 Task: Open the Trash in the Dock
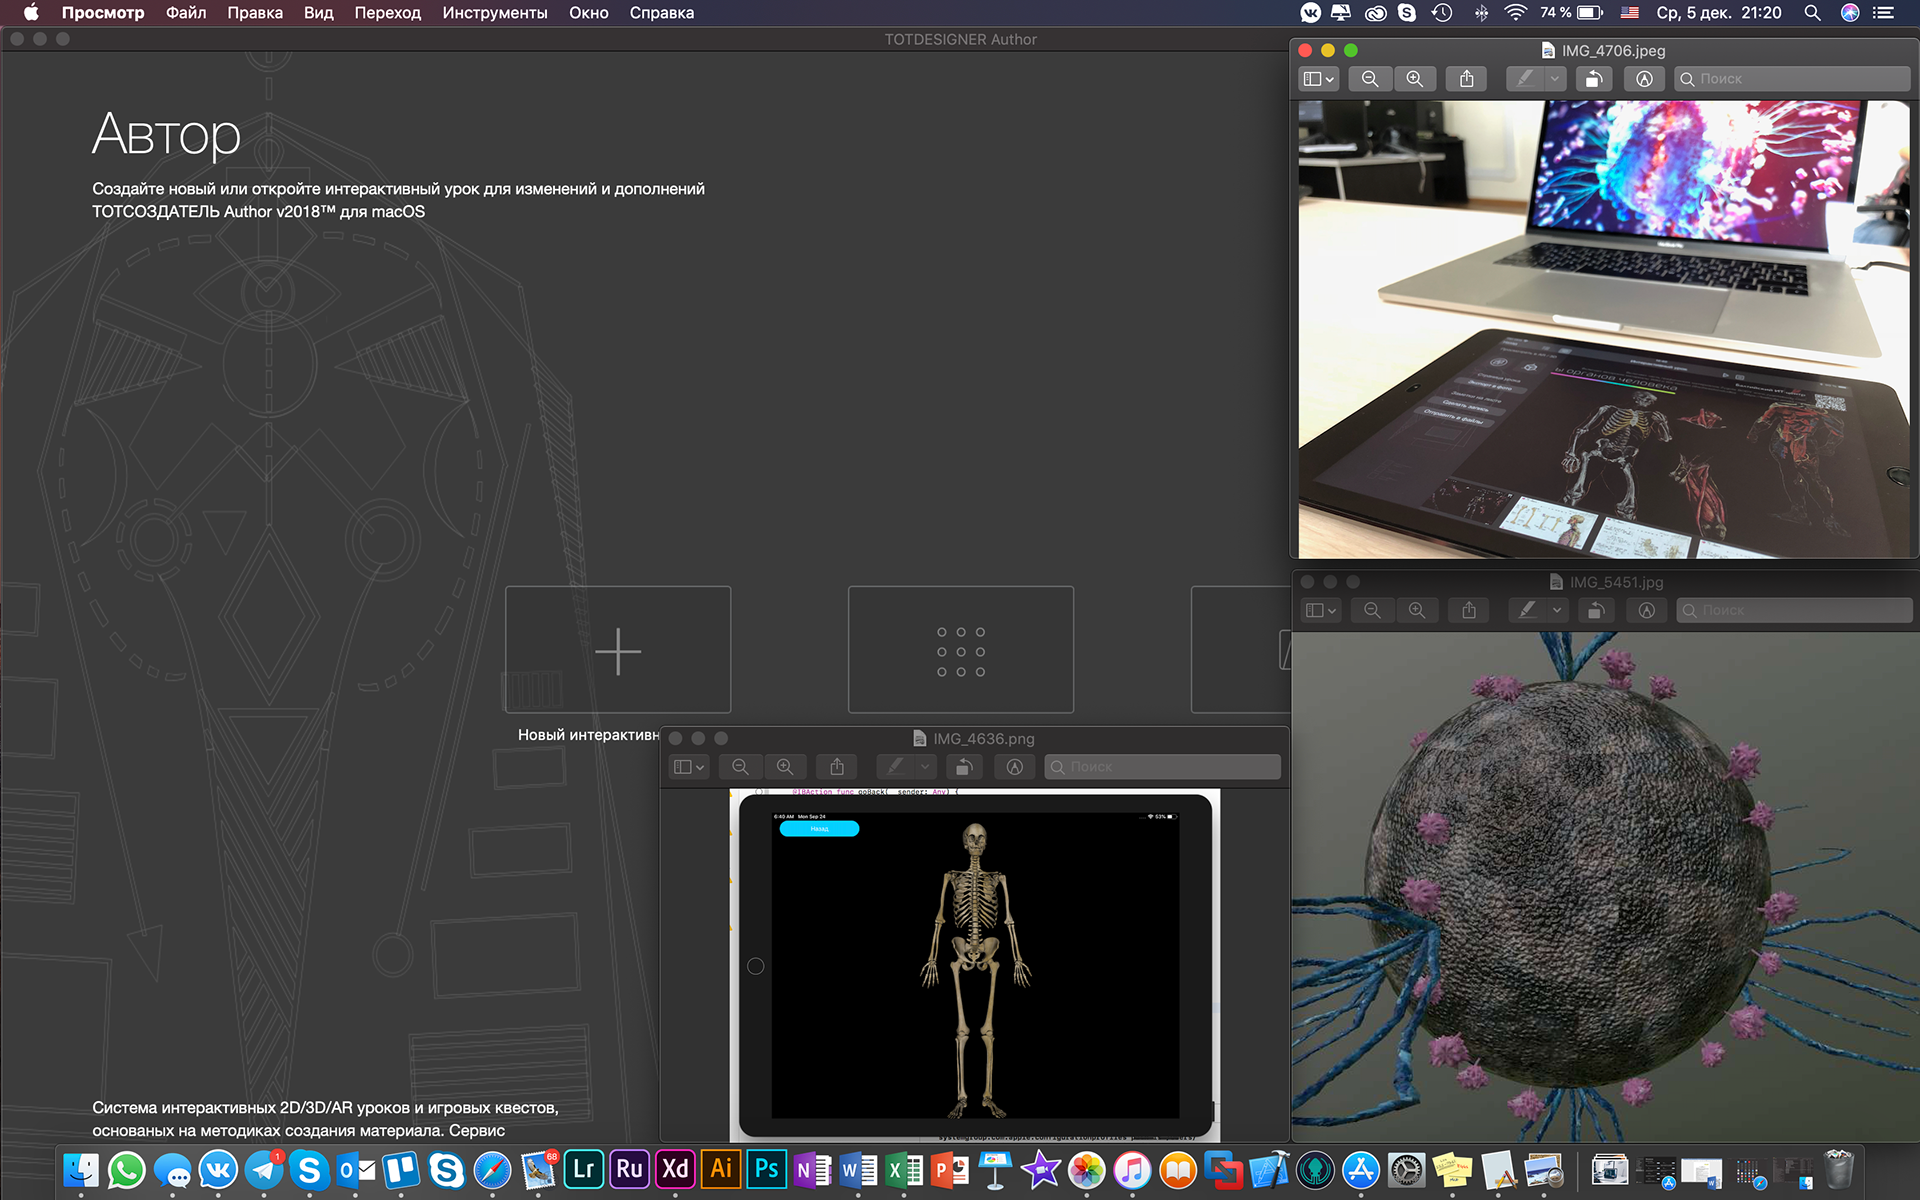[1839, 1169]
